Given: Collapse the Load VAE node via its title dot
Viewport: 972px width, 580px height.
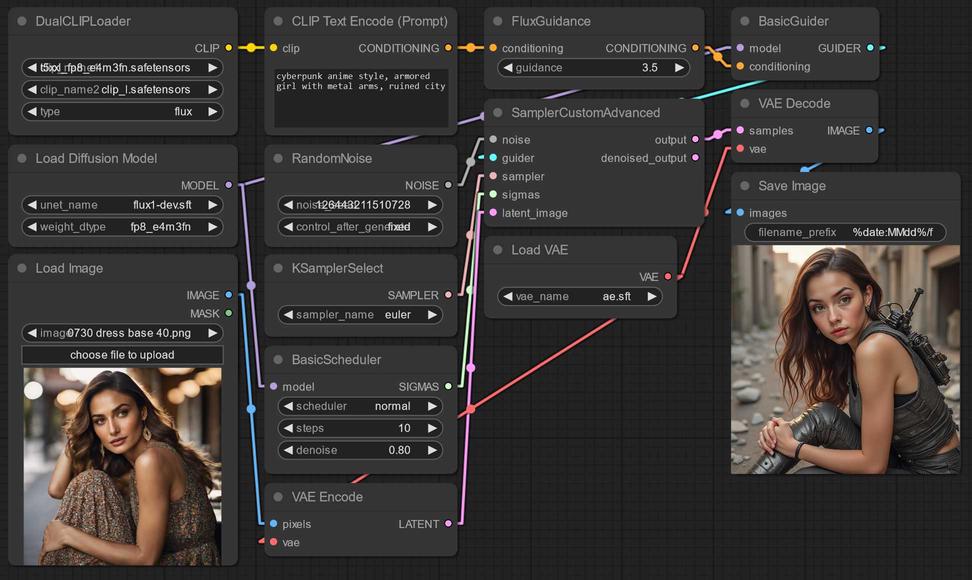Looking at the screenshot, I should click(498, 250).
